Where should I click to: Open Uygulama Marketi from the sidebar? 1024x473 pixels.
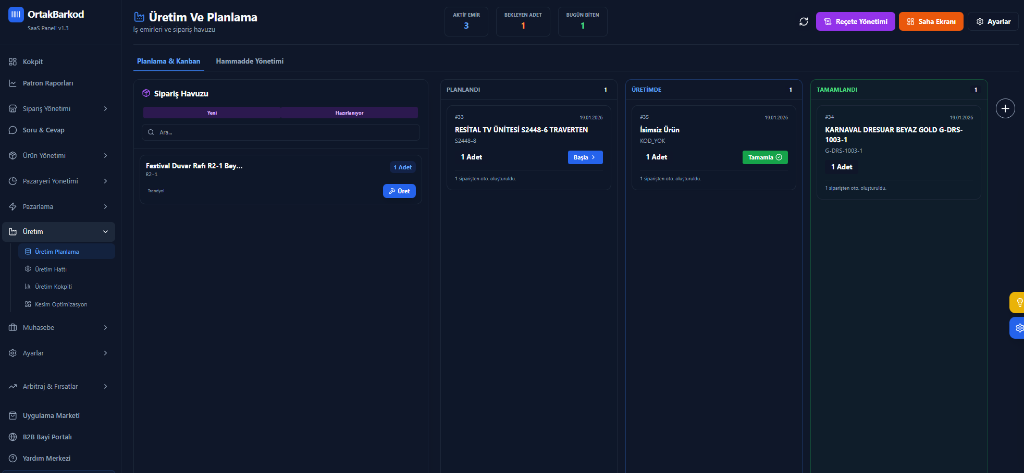pyautogui.click(x=51, y=415)
